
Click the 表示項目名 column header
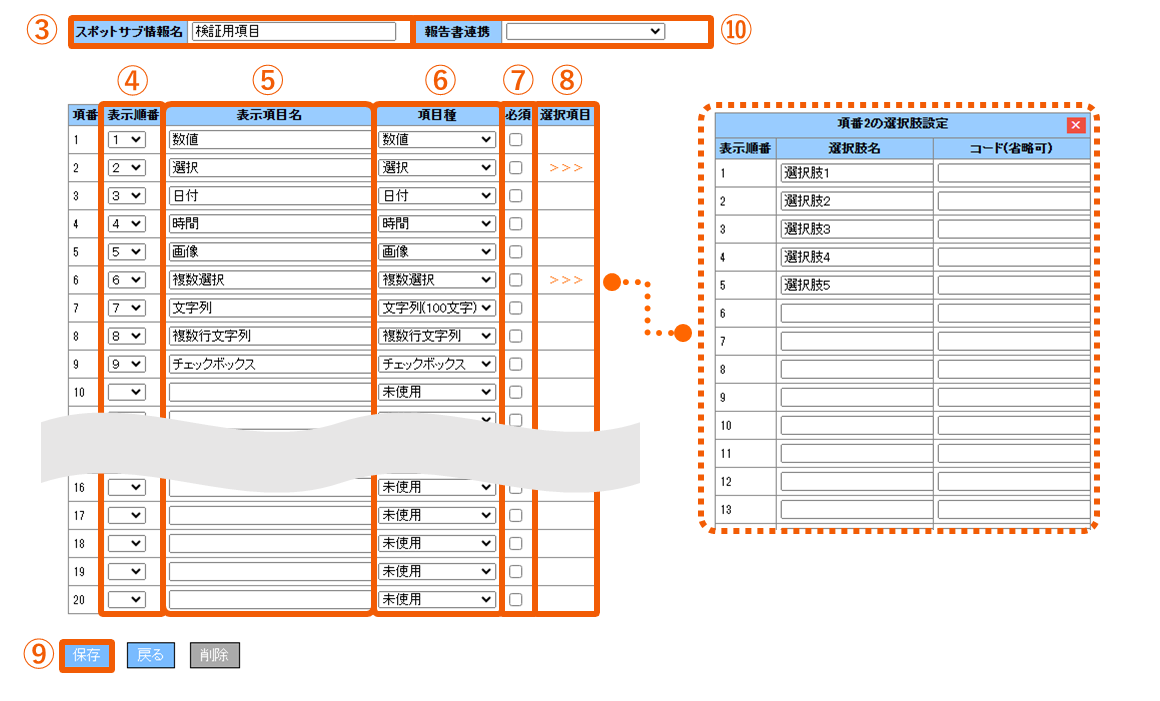(269, 115)
